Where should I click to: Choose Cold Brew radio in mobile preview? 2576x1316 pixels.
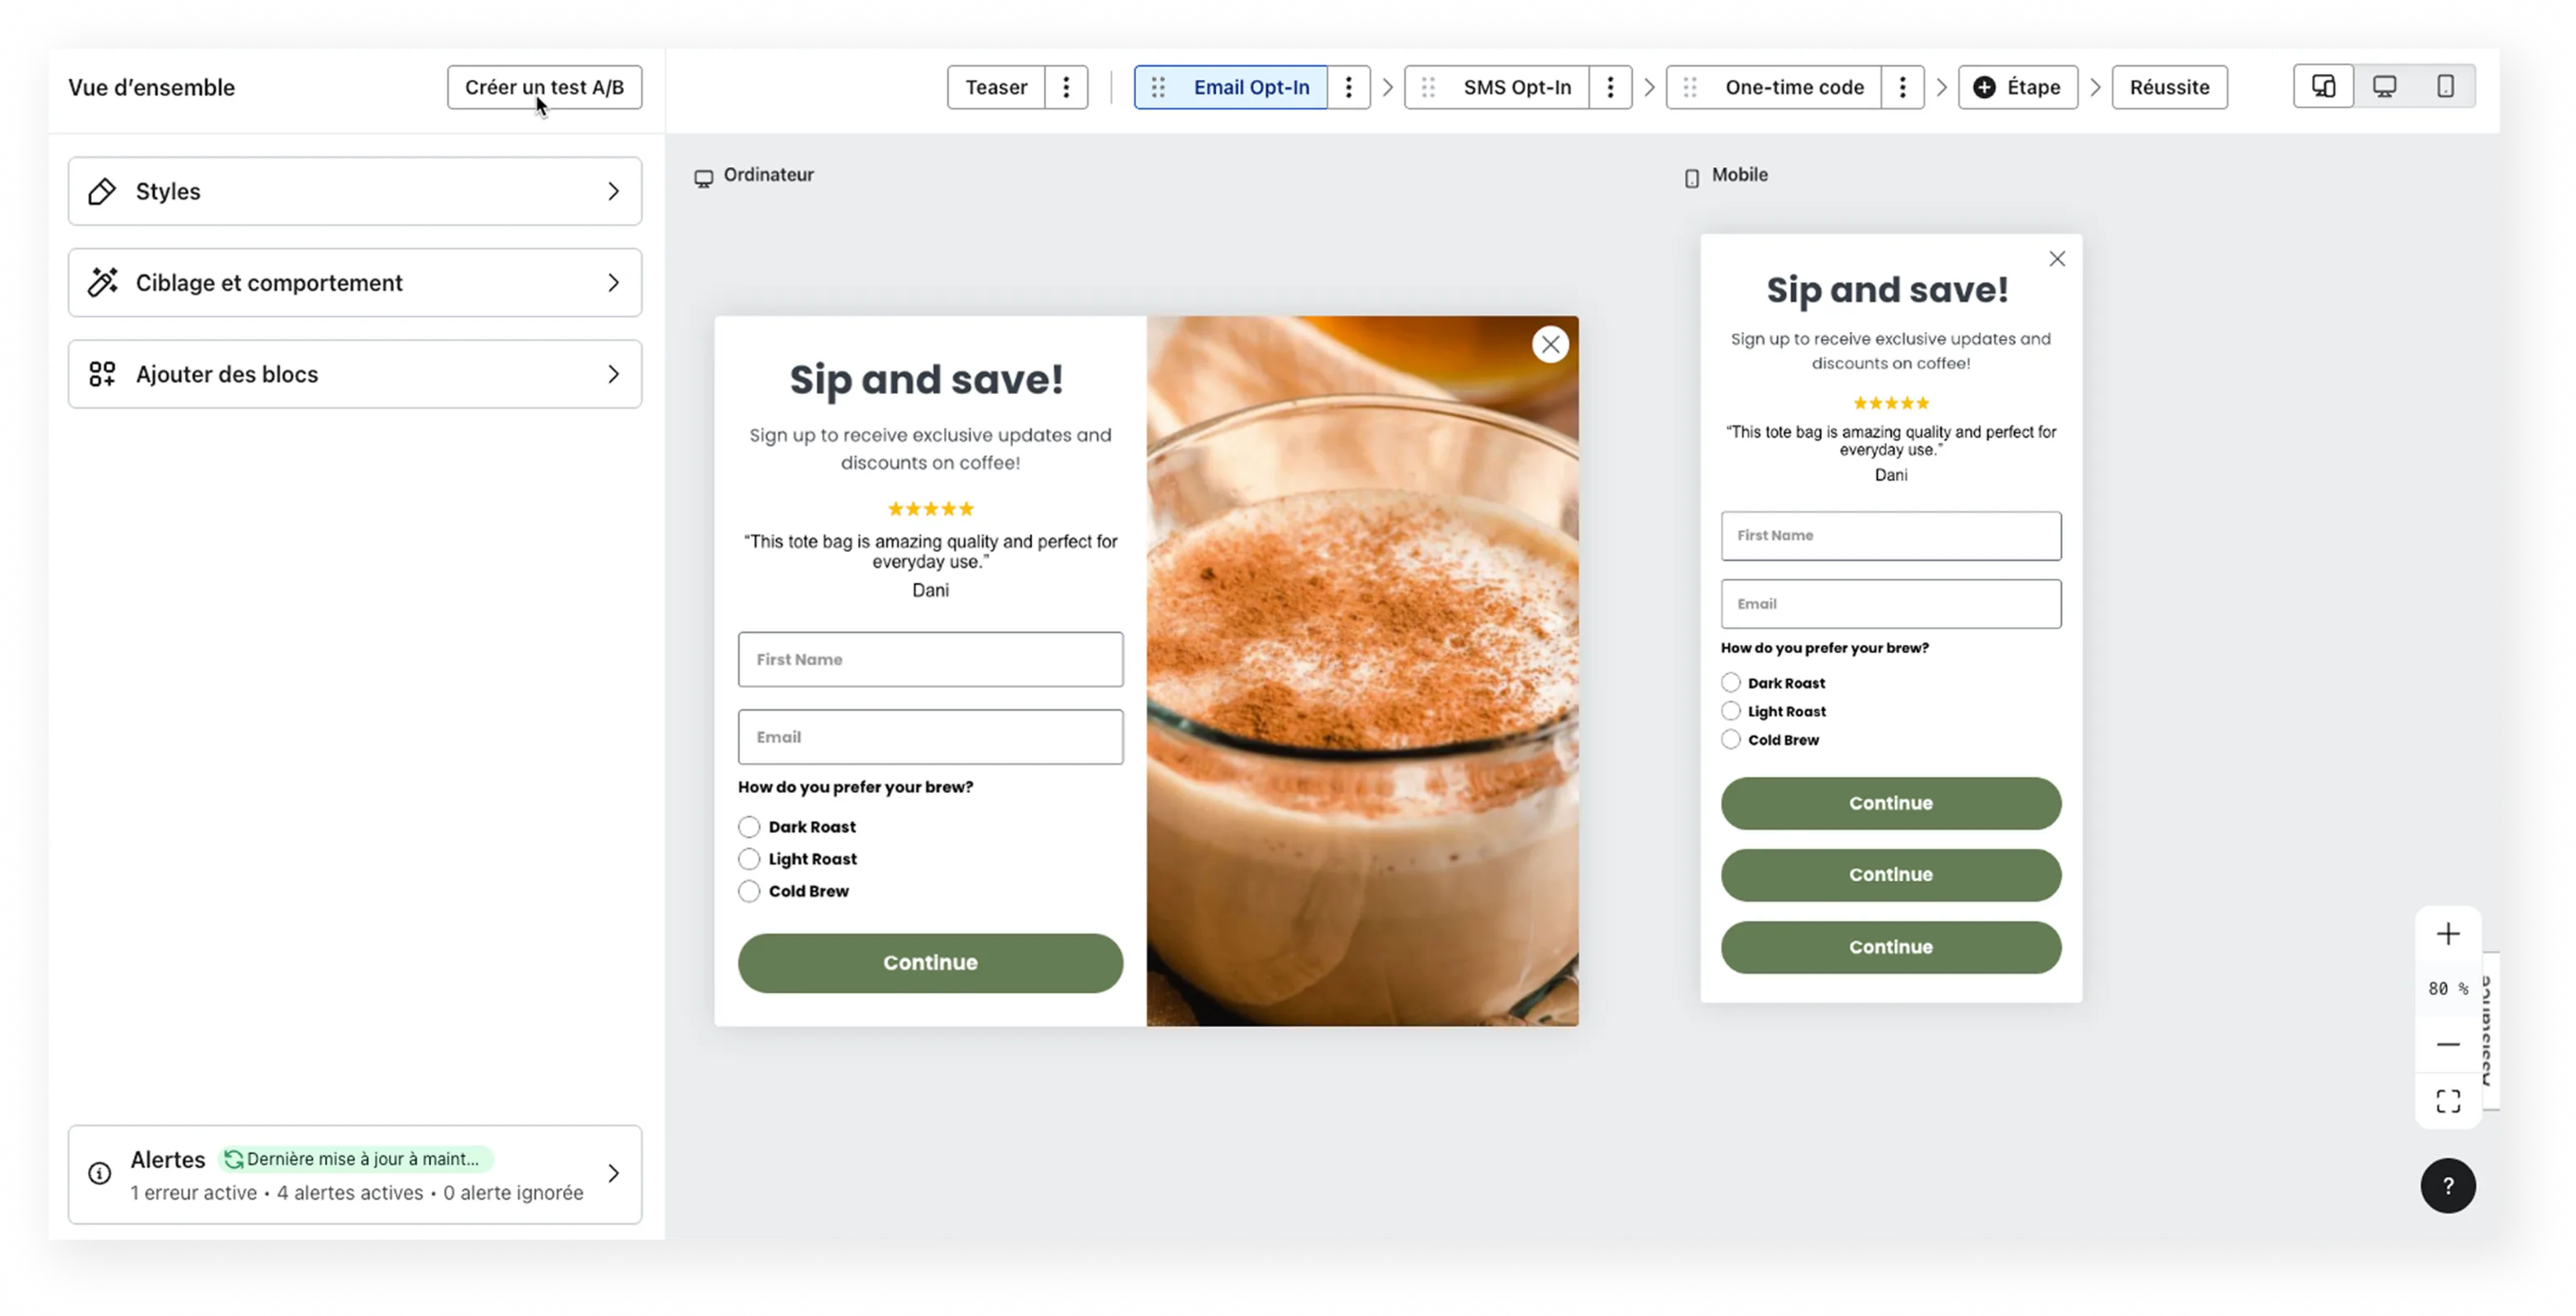[1730, 740]
